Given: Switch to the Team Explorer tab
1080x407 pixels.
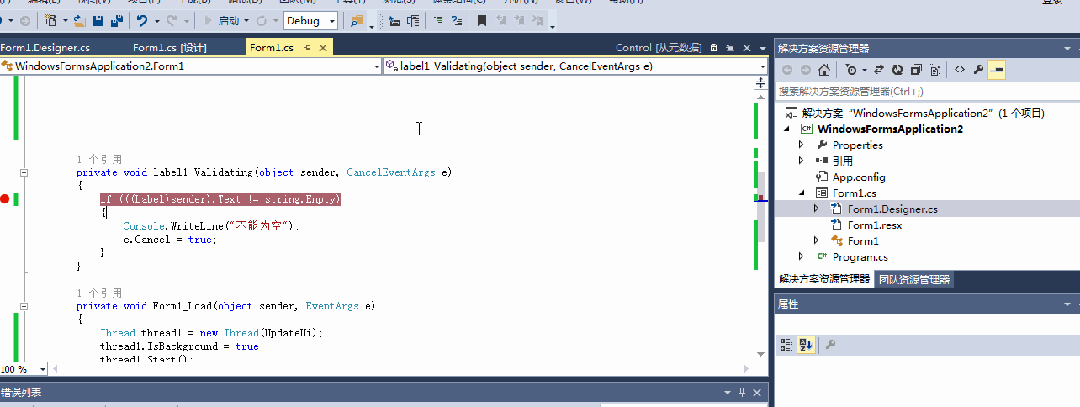Looking at the screenshot, I should [x=914, y=280].
